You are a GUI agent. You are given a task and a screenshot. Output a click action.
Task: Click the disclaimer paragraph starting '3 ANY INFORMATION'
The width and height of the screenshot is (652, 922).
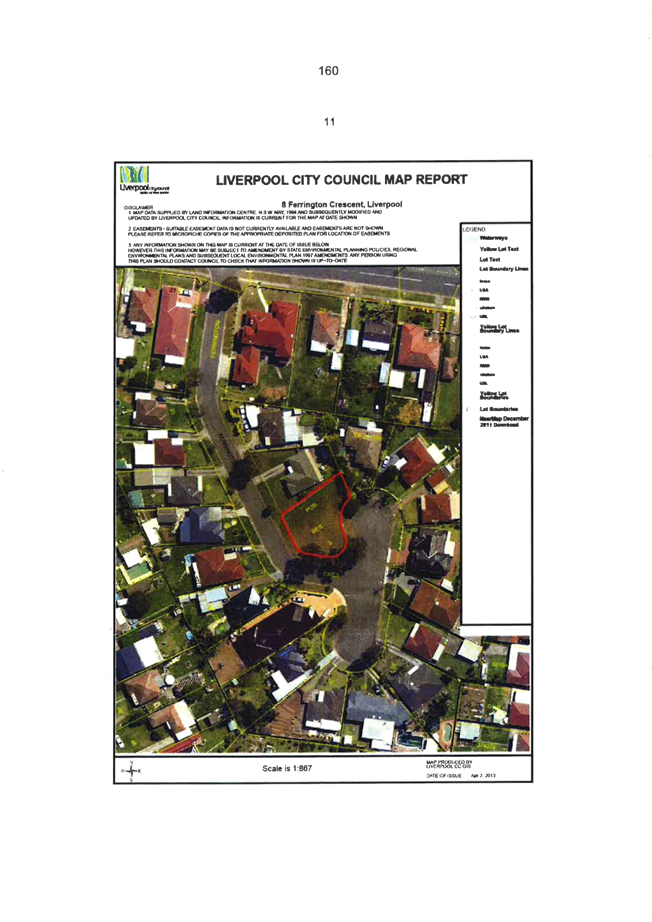pyautogui.click(x=272, y=252)
